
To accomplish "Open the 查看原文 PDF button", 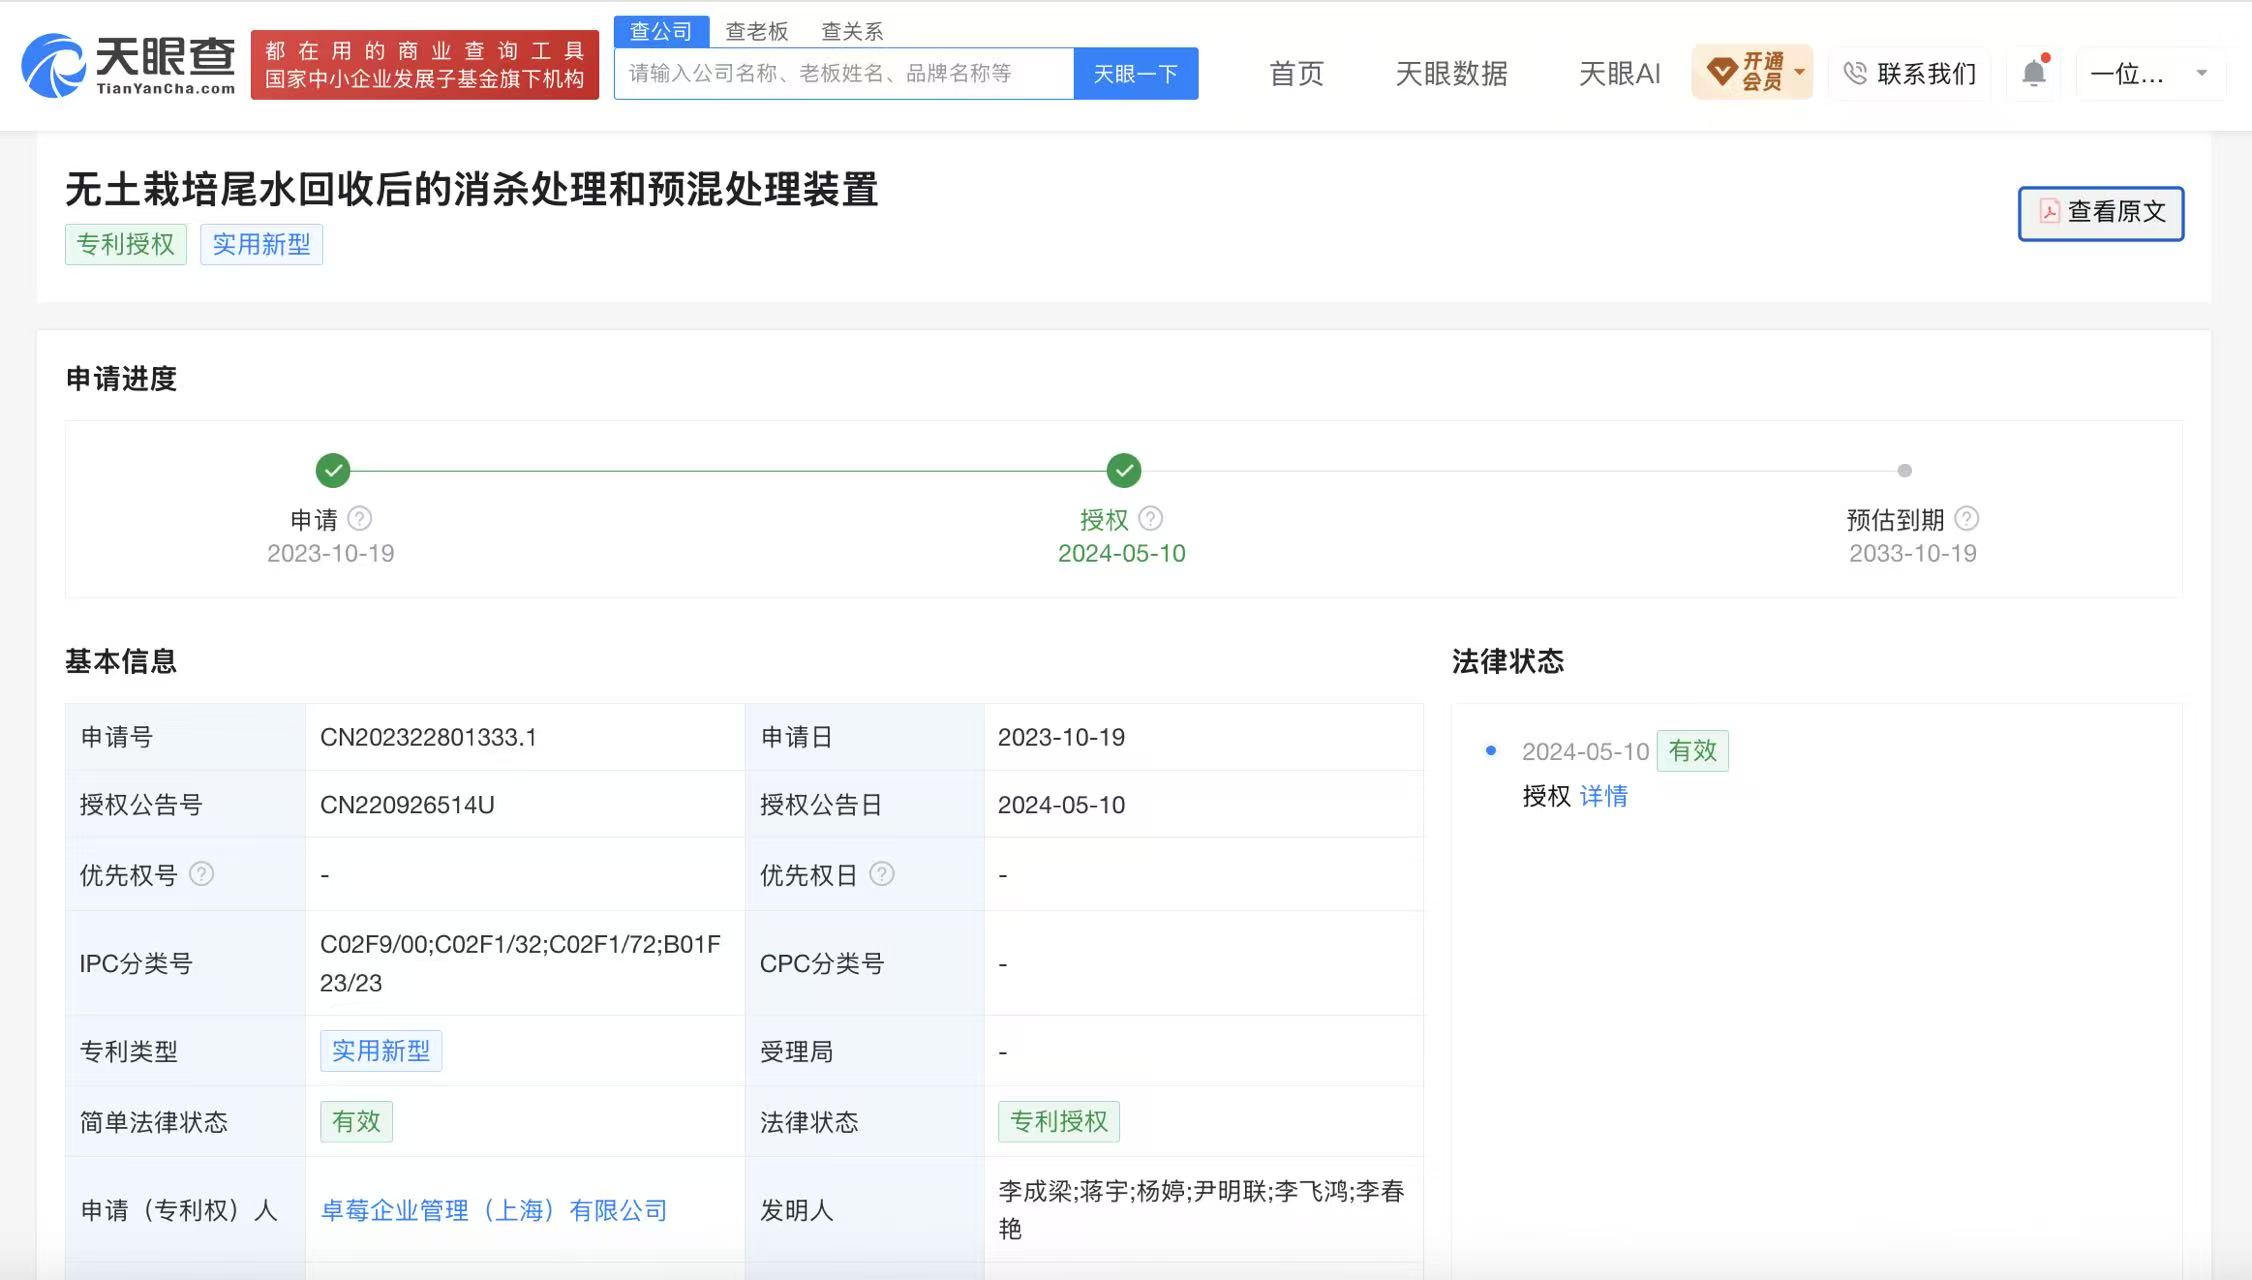I will 2101,213.
